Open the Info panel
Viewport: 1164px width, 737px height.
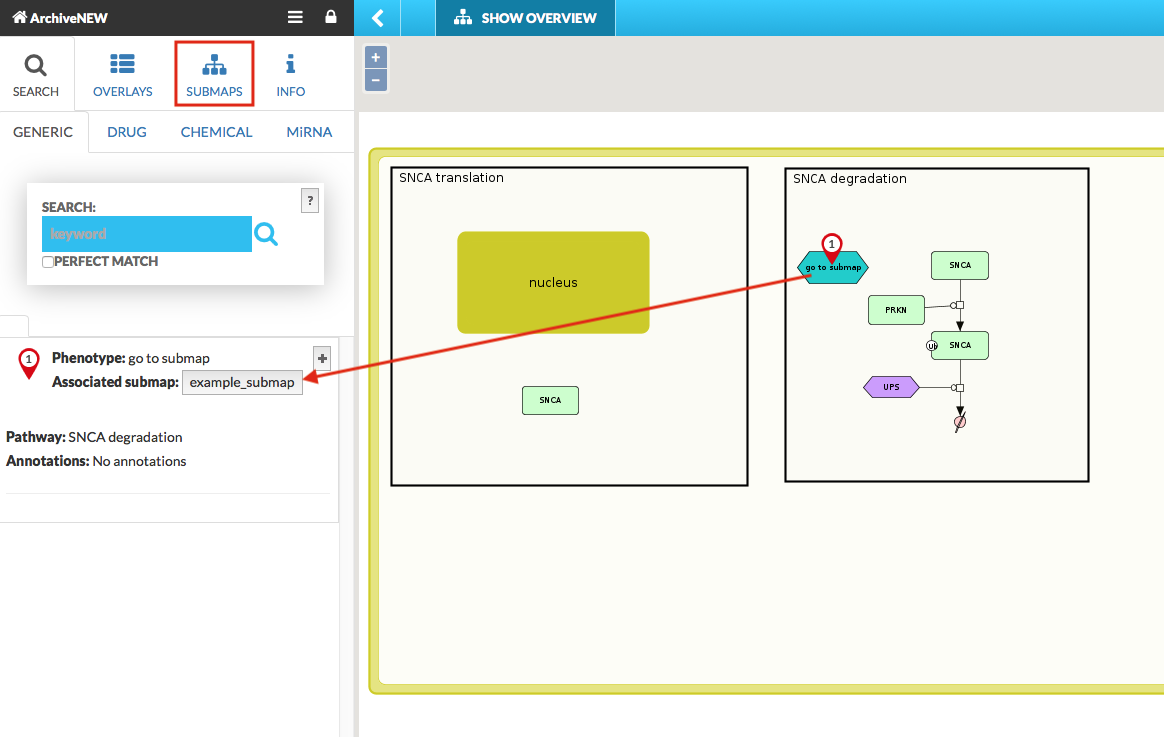click(x=290, y=76)
